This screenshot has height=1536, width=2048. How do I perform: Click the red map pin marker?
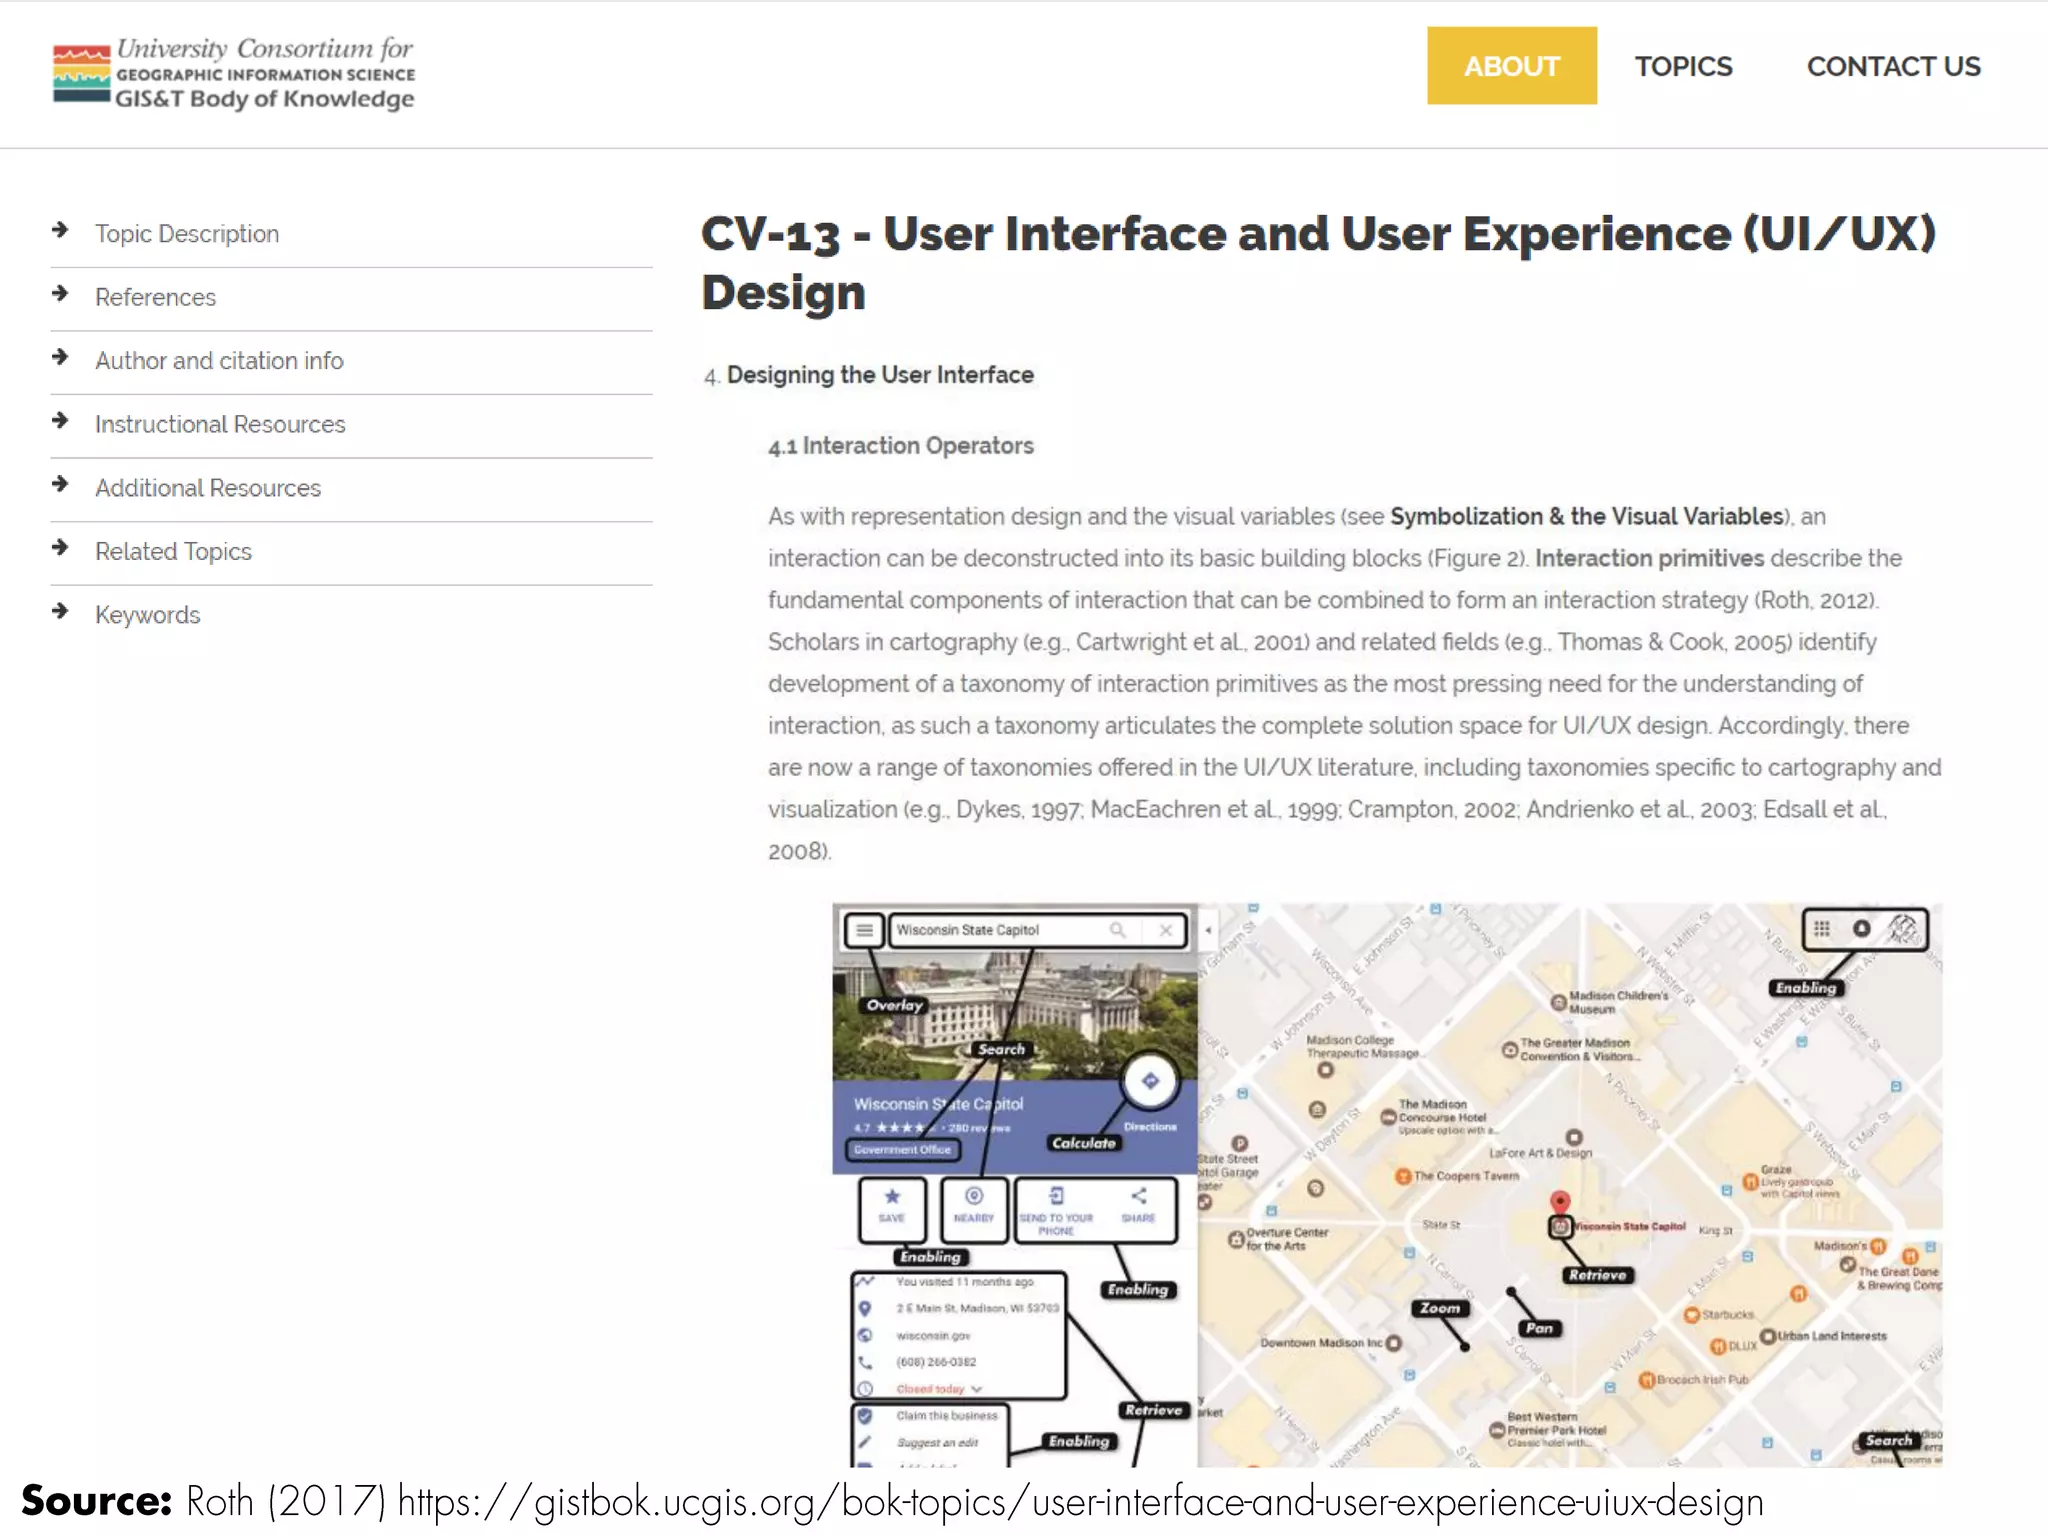click(x=1559, y=1201)
